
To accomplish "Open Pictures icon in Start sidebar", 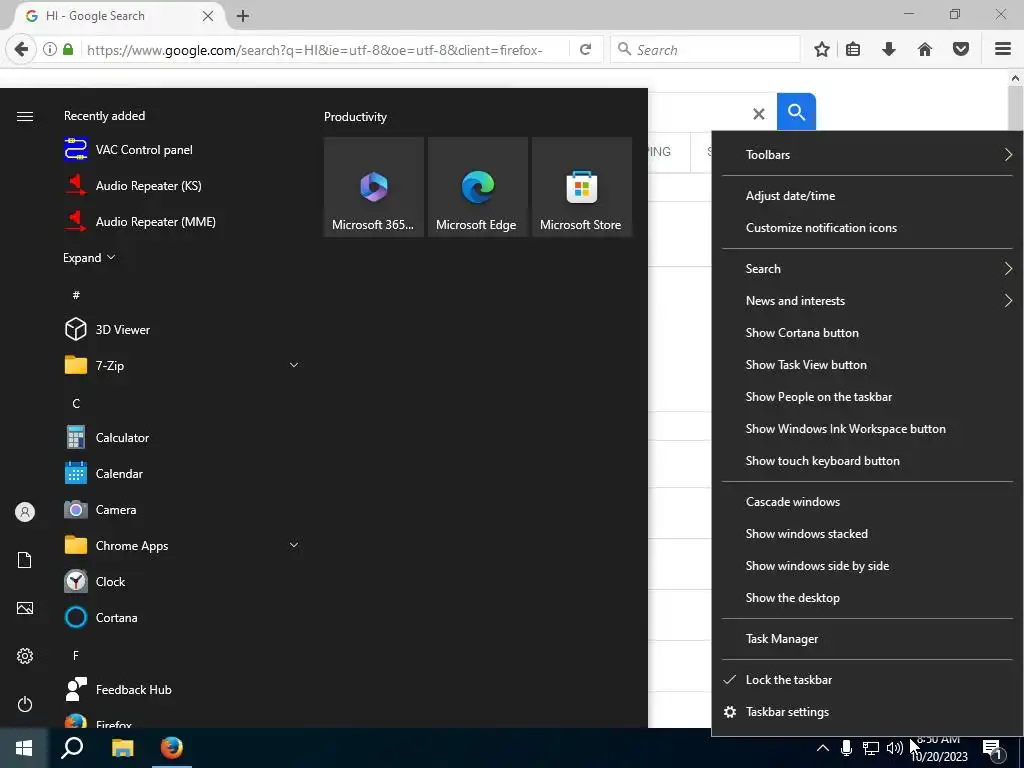I will [x=25, y=608].
